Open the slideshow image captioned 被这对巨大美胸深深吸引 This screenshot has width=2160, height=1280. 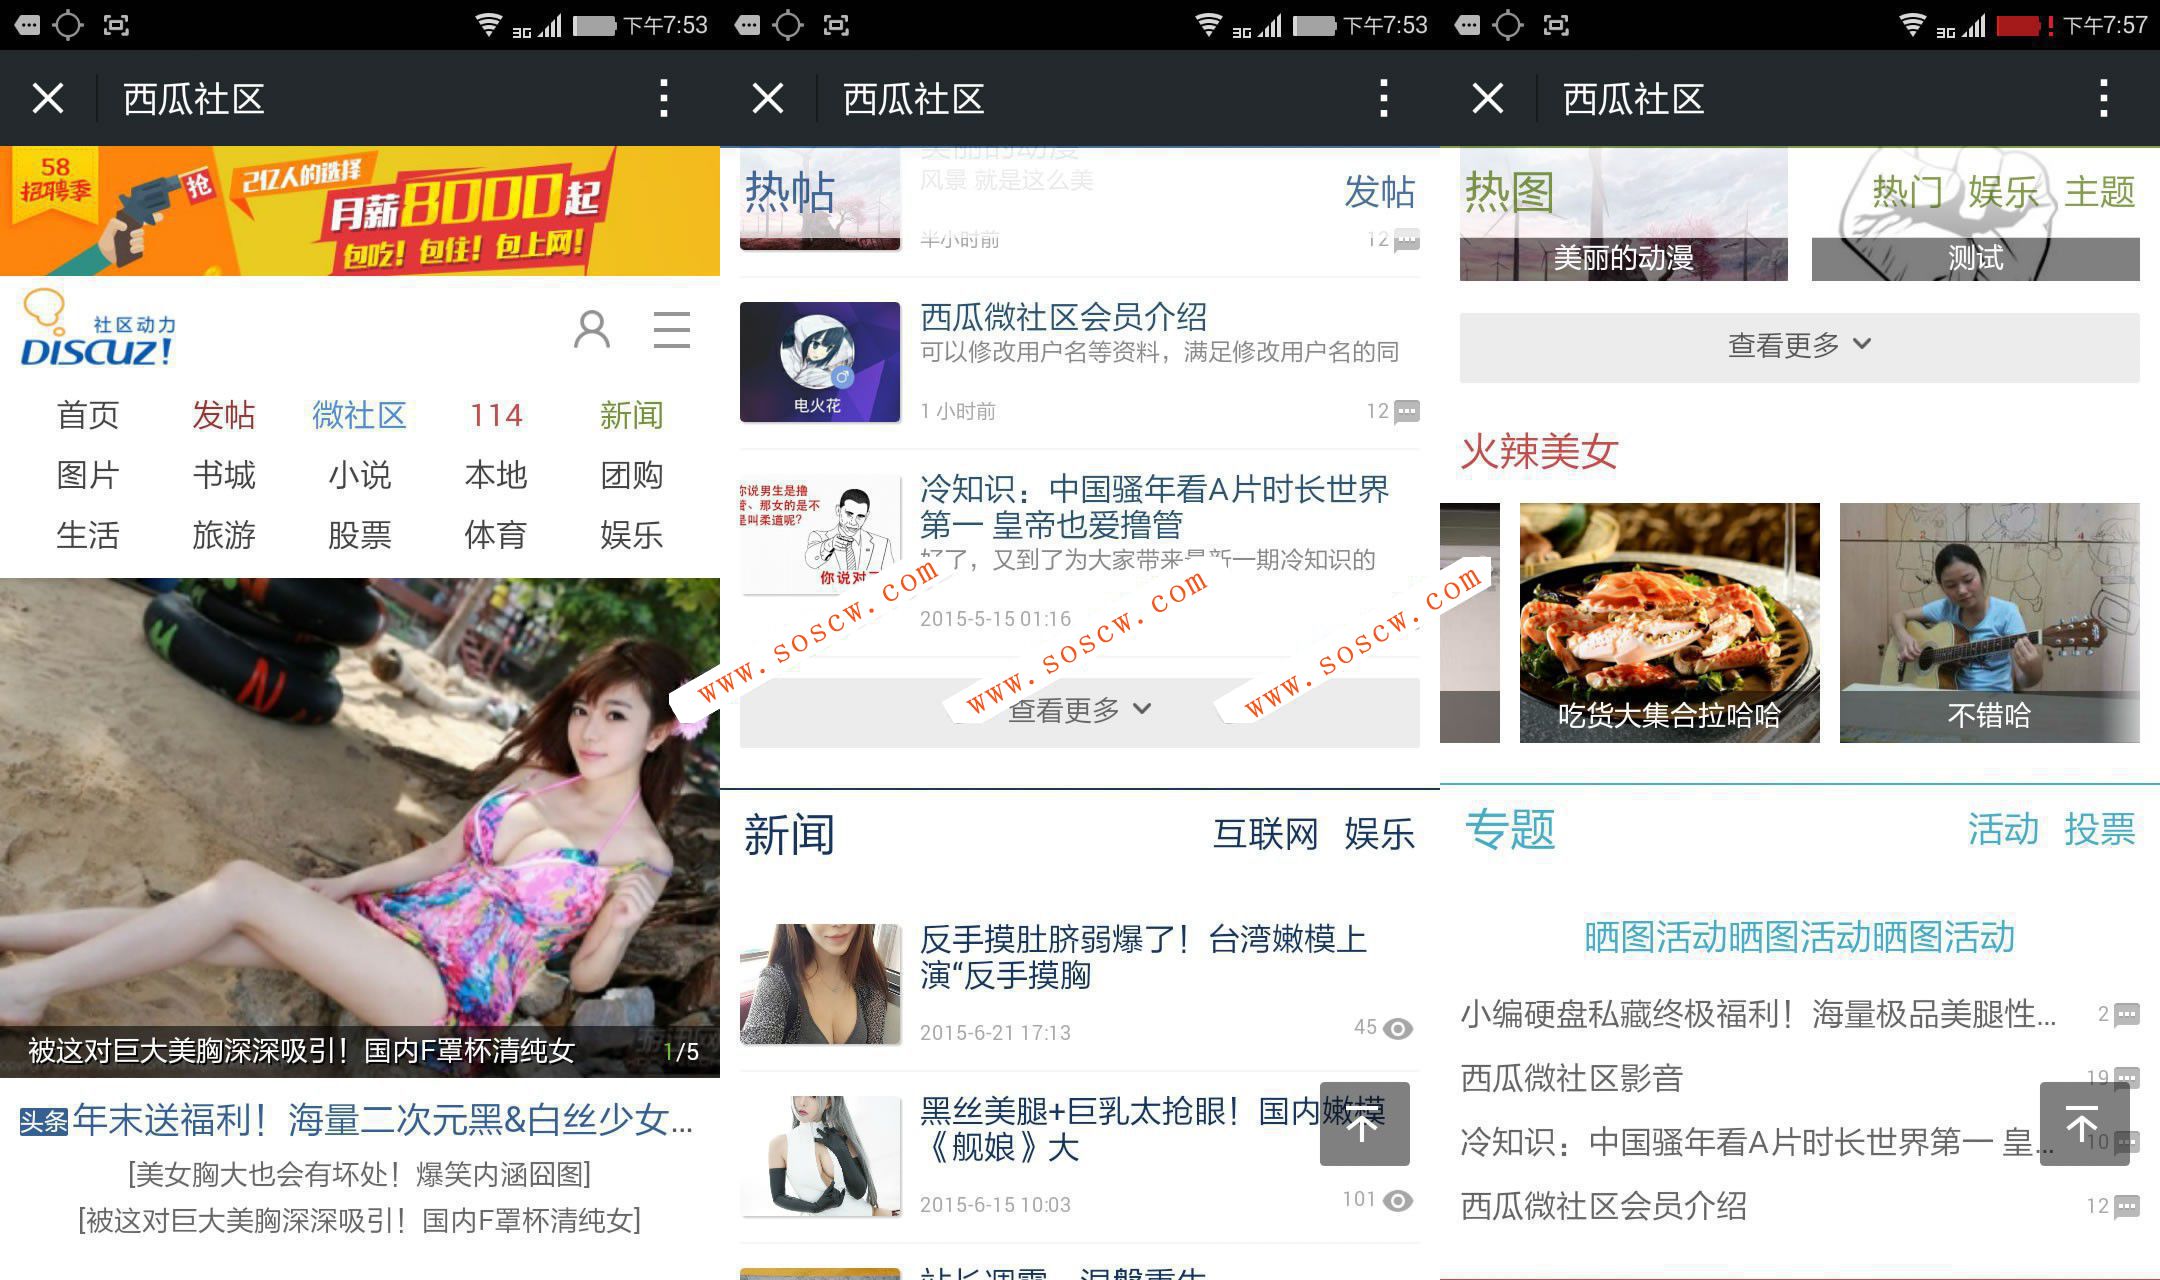360,828
